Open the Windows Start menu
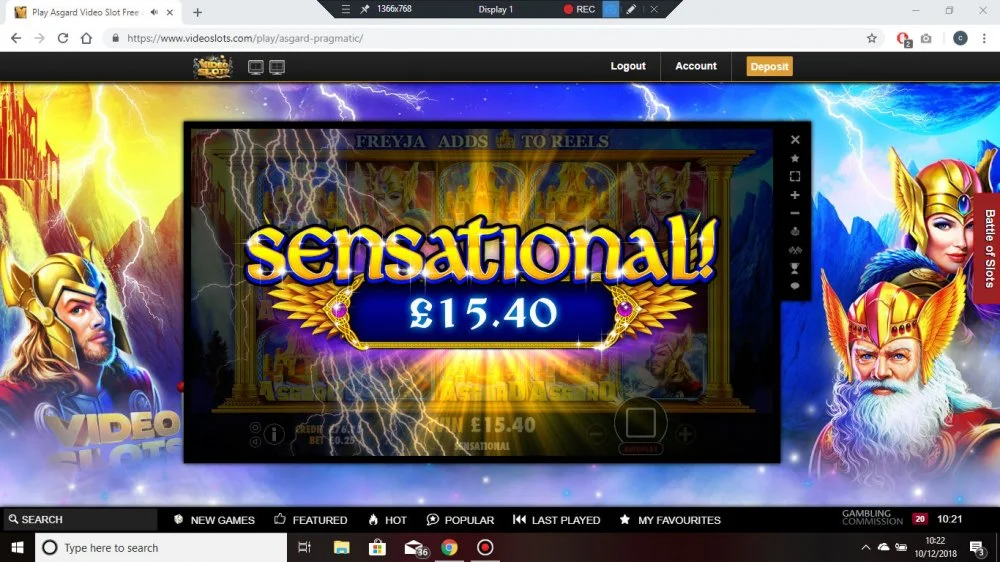The image size is (1000, 562). pos(17,547)
